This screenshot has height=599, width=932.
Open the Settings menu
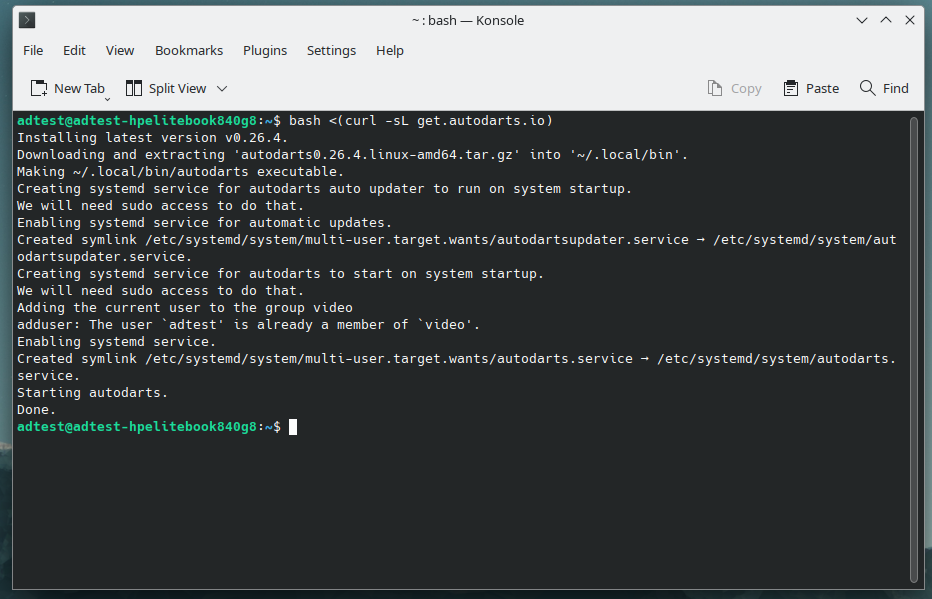coord(332,51)
